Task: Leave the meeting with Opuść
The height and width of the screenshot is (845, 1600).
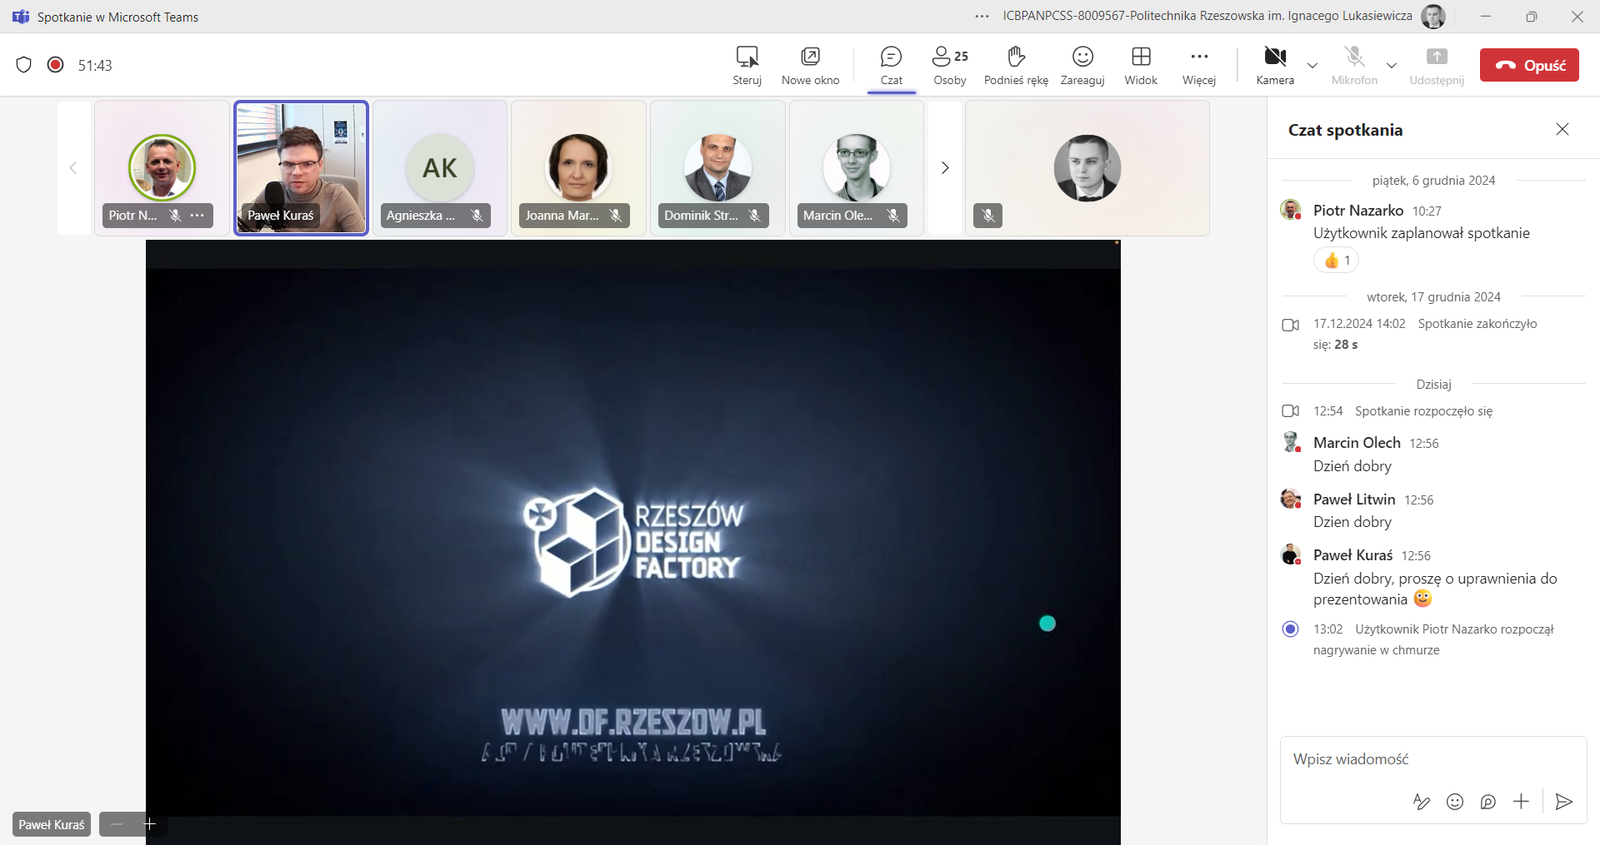Action: click(1529, 65)
